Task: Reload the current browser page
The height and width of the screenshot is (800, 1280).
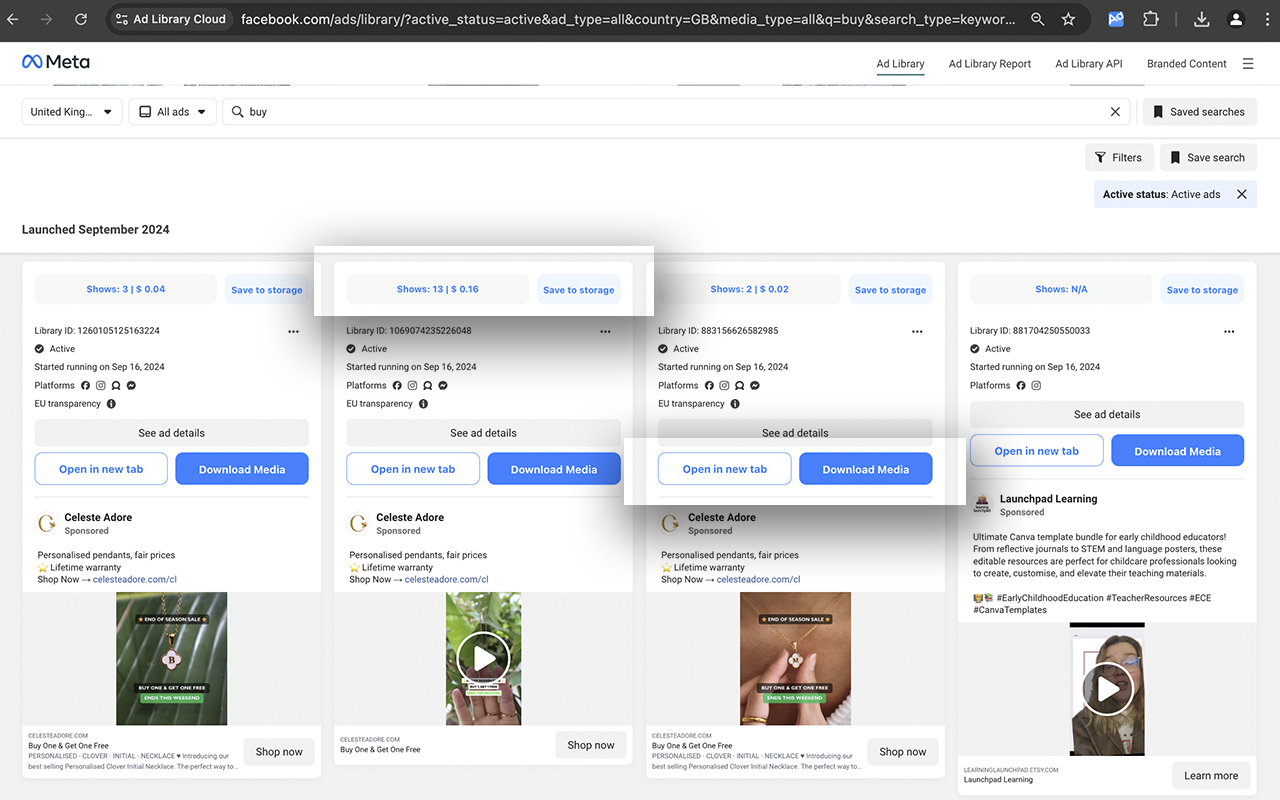Action: tap(81, 19)
